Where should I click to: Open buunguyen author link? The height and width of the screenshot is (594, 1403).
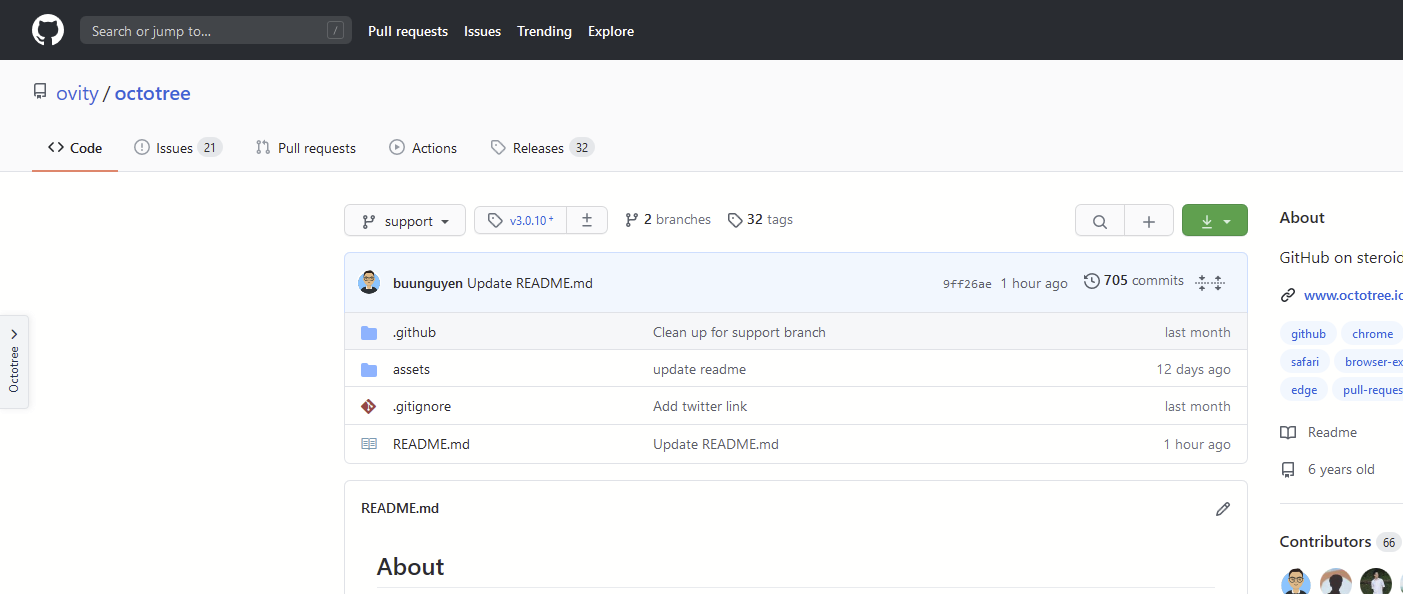point(428,283)
